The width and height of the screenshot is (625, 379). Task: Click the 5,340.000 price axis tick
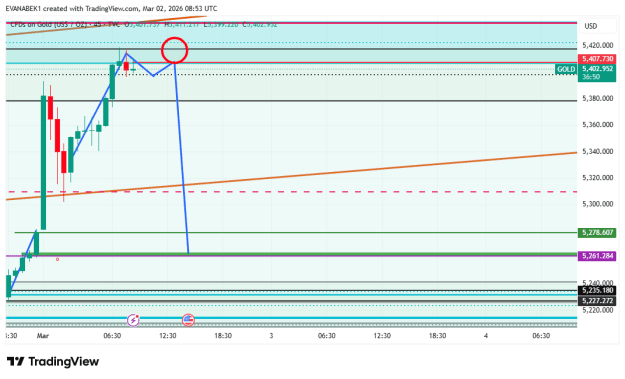tap(597, 151)
